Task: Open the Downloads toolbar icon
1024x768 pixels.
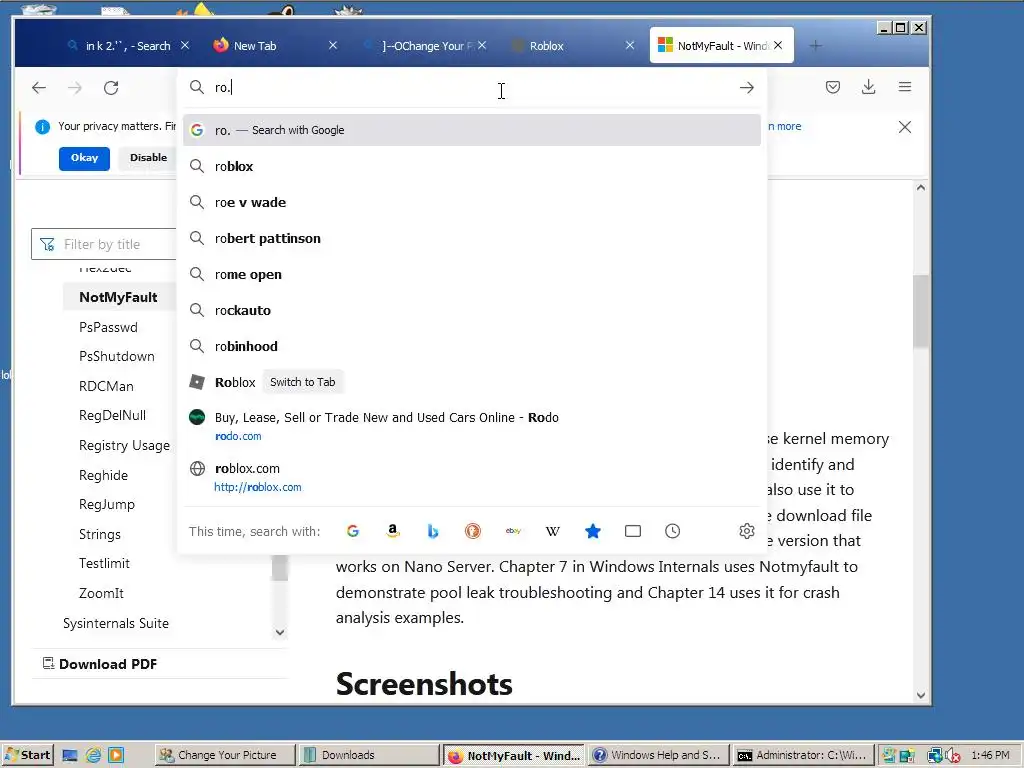Action: coord(869,87)
